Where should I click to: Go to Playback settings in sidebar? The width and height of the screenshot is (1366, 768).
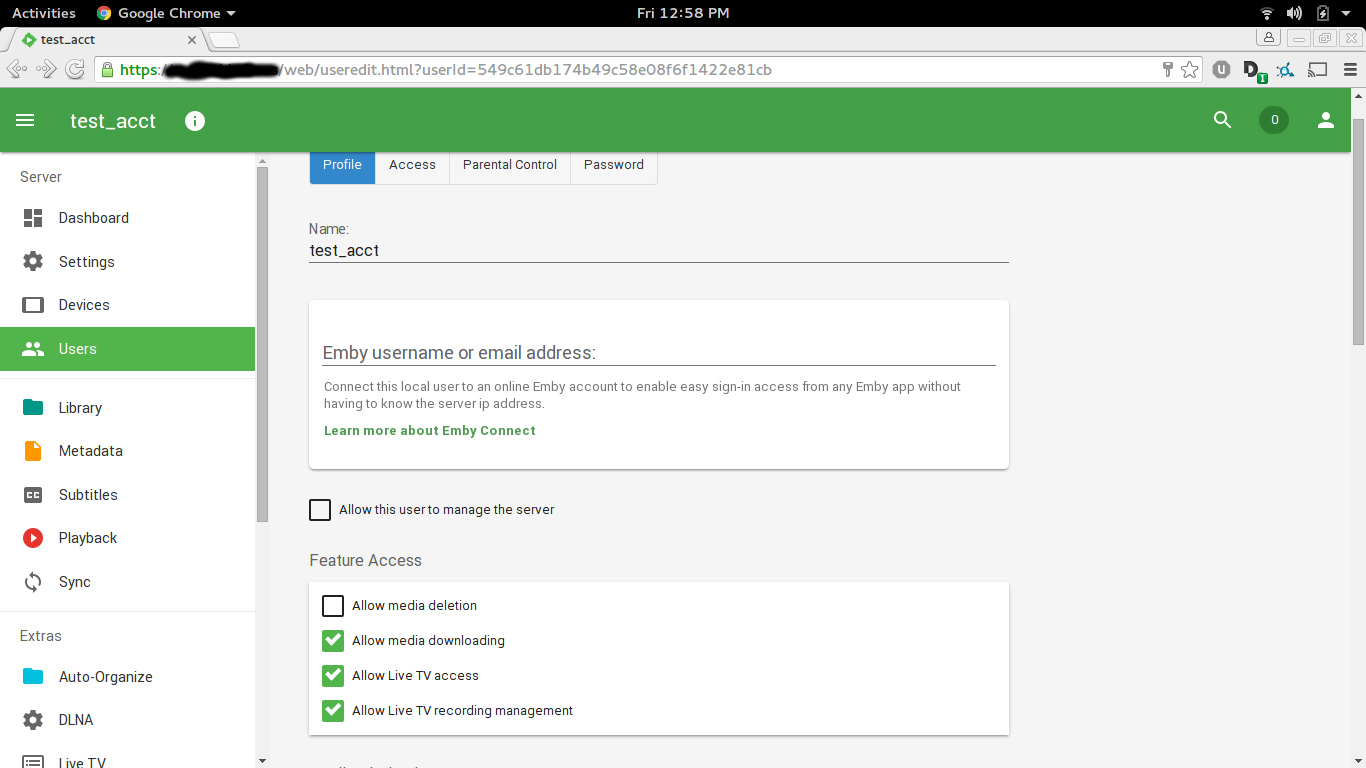click(x=88, y=538)
